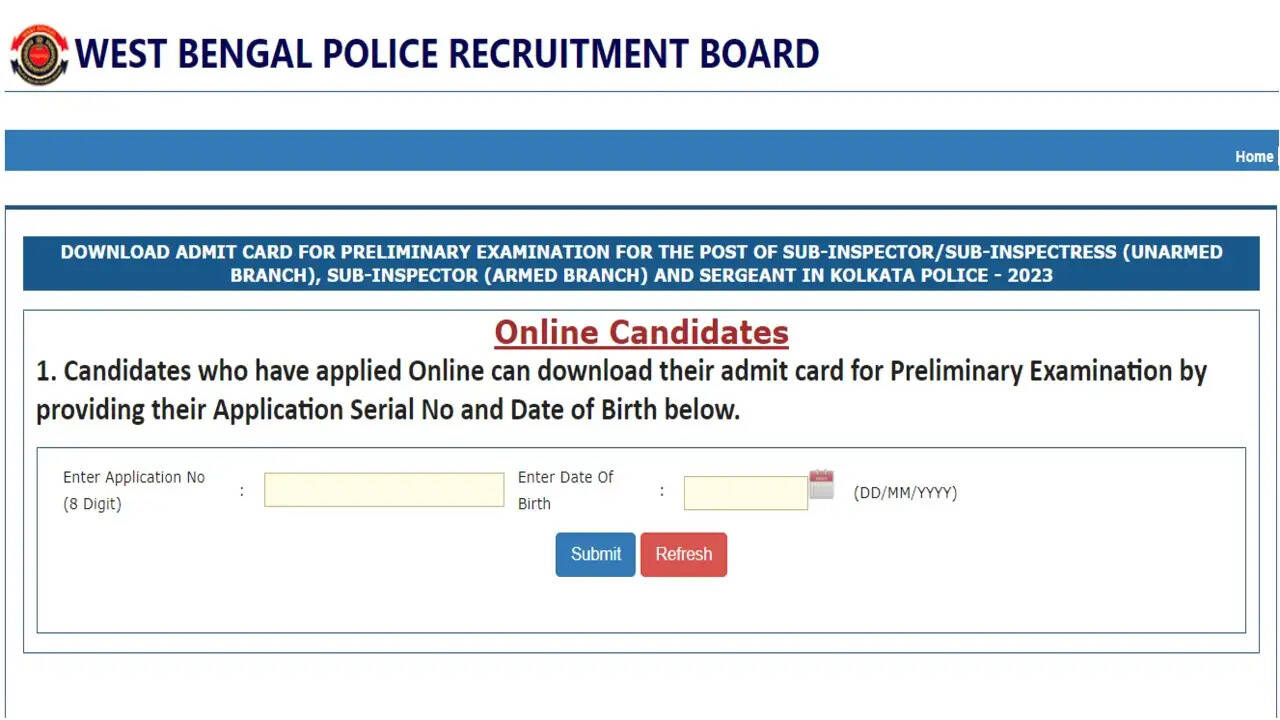Click the West Bengal Police emblem logo
The width and height of the screenshot is (1280, 720).
(x=39, y=54)
